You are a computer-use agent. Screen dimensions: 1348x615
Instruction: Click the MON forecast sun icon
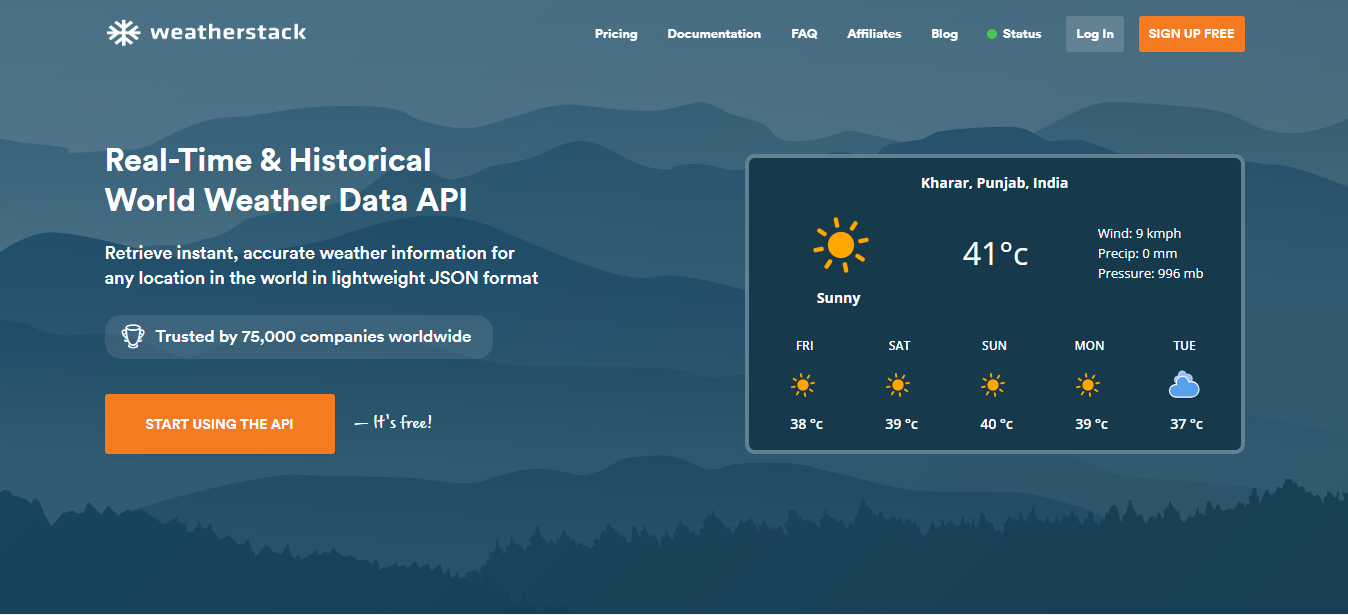(1088, 385)
